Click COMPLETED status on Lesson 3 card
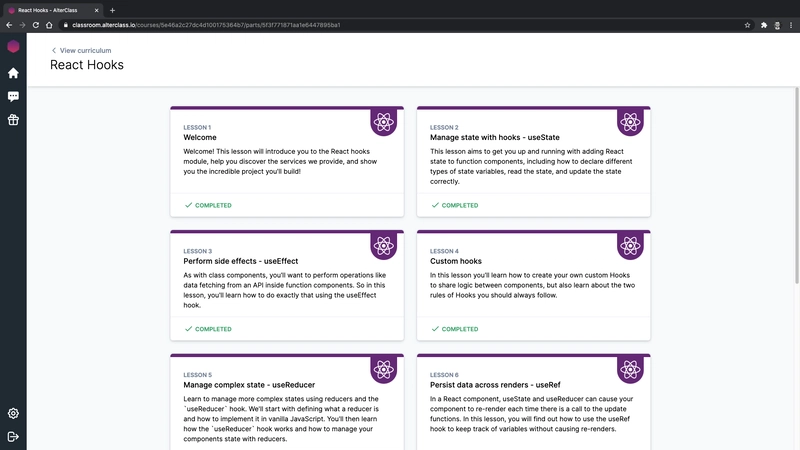 208,329
